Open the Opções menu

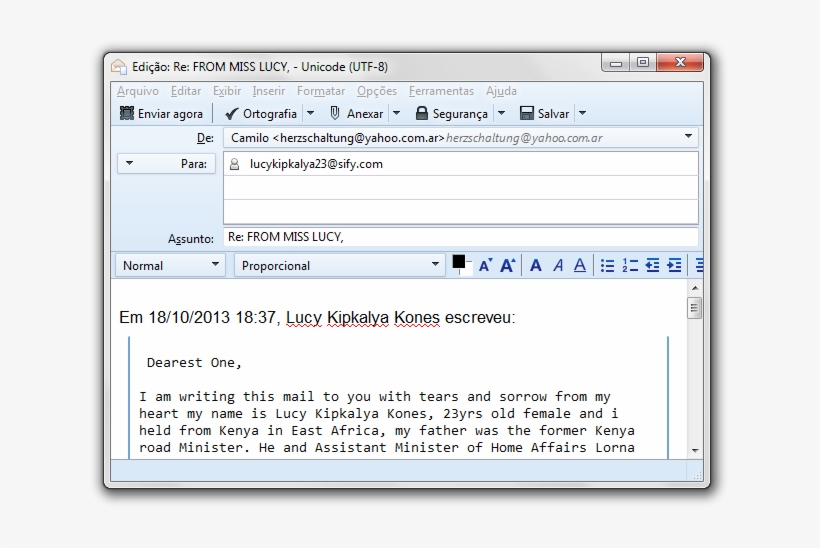(377, 91)
